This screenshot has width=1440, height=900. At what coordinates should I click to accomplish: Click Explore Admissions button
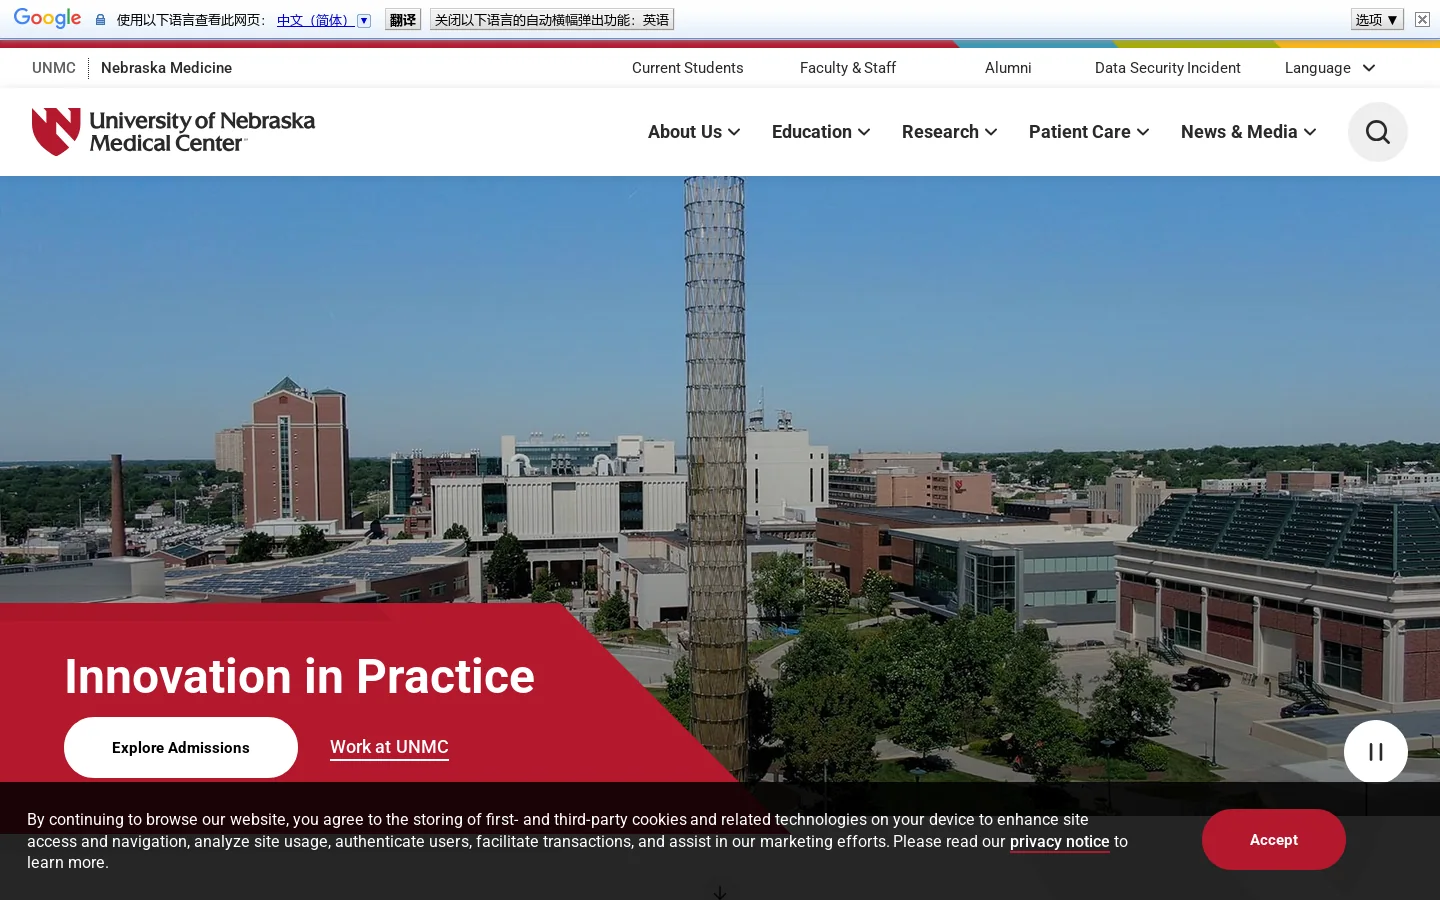181,748
